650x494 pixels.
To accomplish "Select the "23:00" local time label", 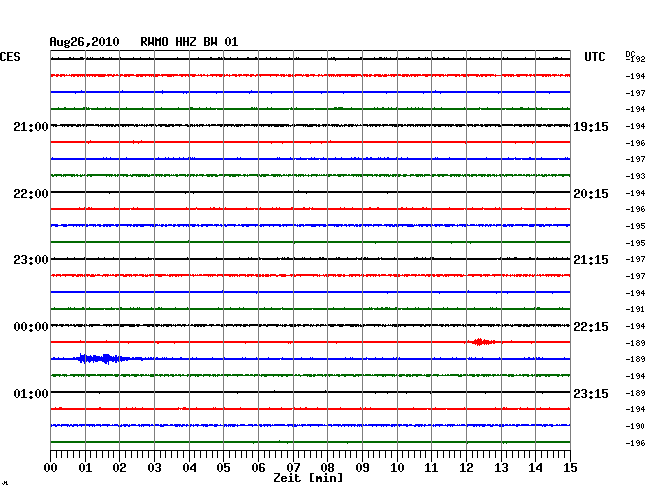I will coord(31,260).
